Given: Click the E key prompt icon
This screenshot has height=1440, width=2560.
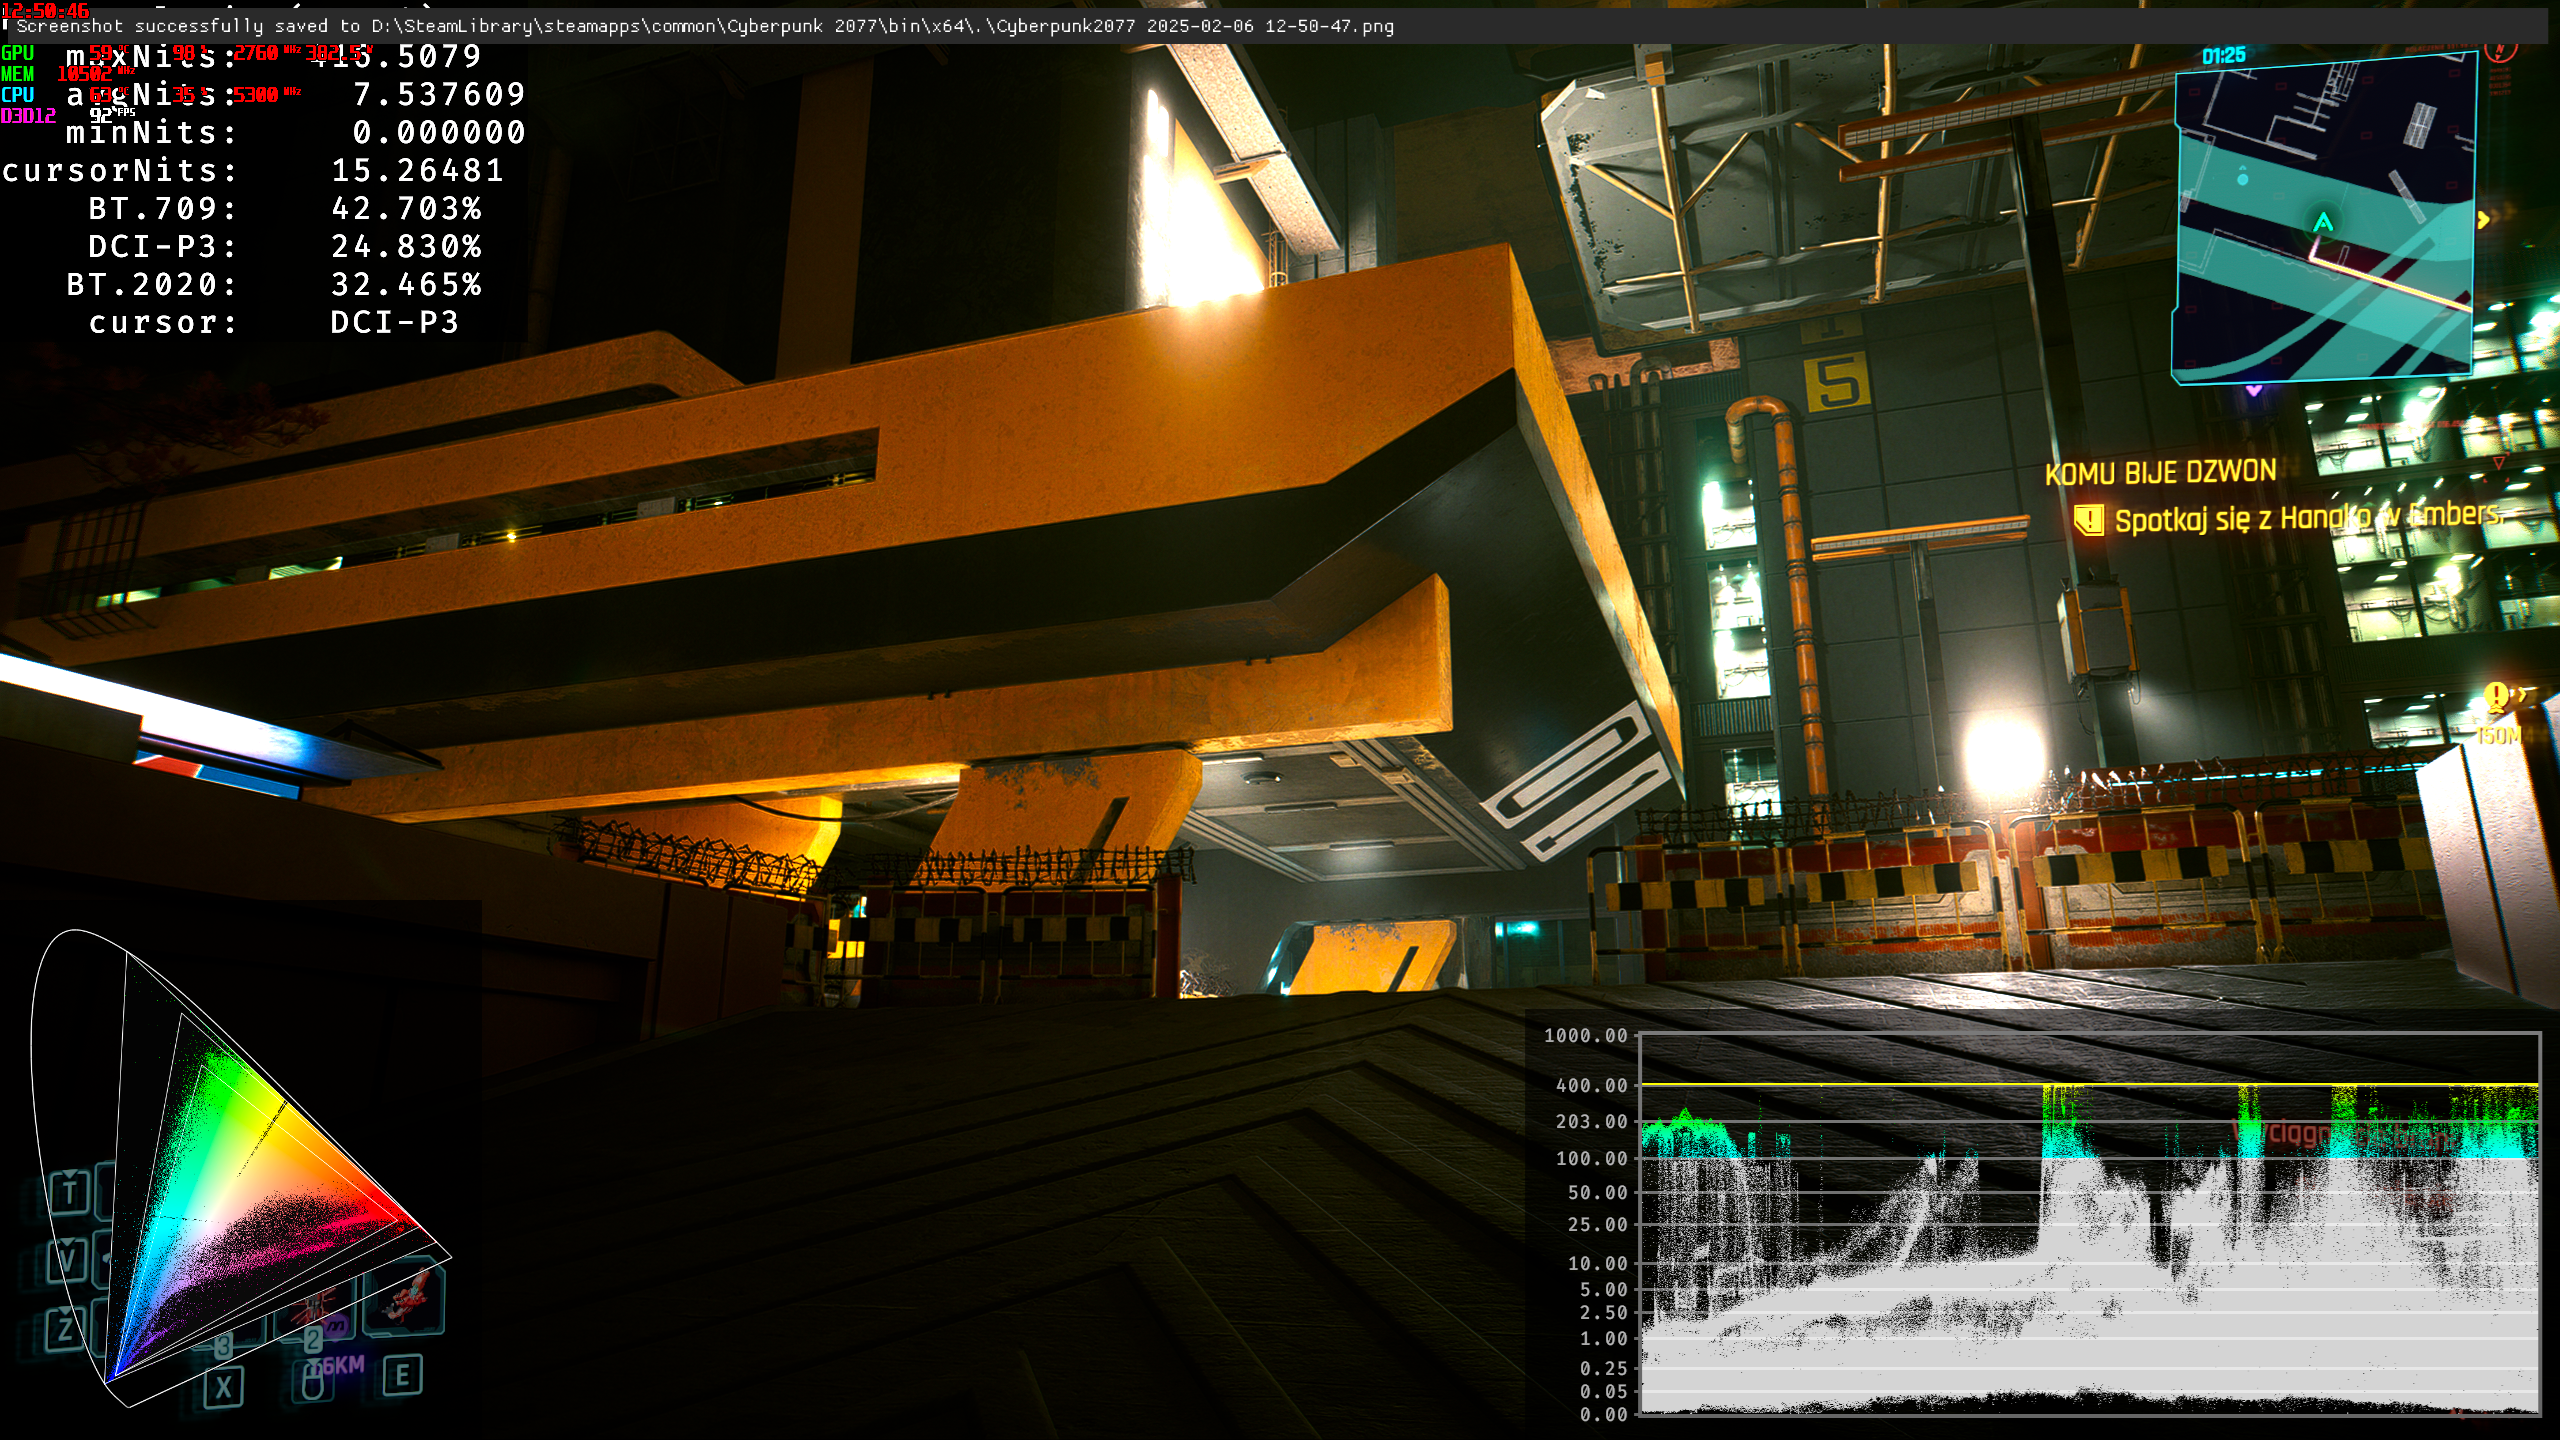Looking at the screenshot, I should click(x=402, y=1375).
